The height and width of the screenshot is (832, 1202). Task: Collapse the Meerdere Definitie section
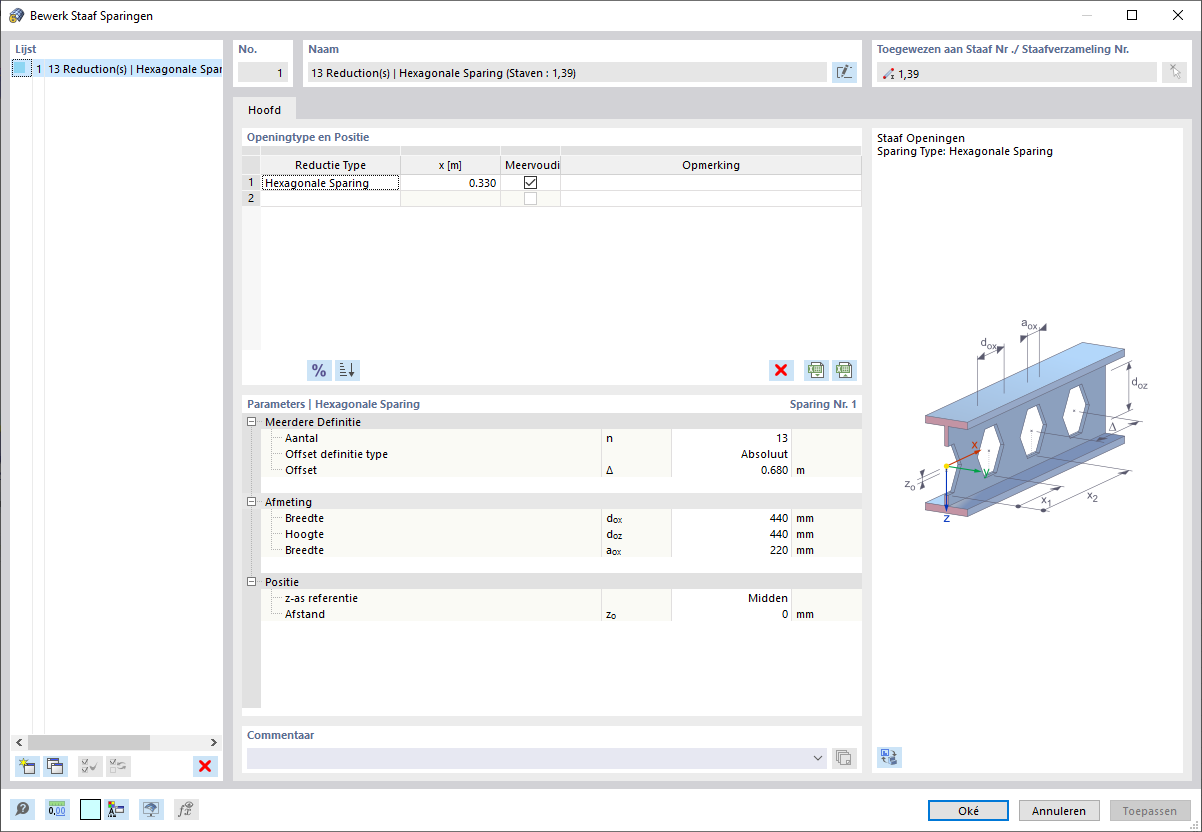[x=250, y=422]
